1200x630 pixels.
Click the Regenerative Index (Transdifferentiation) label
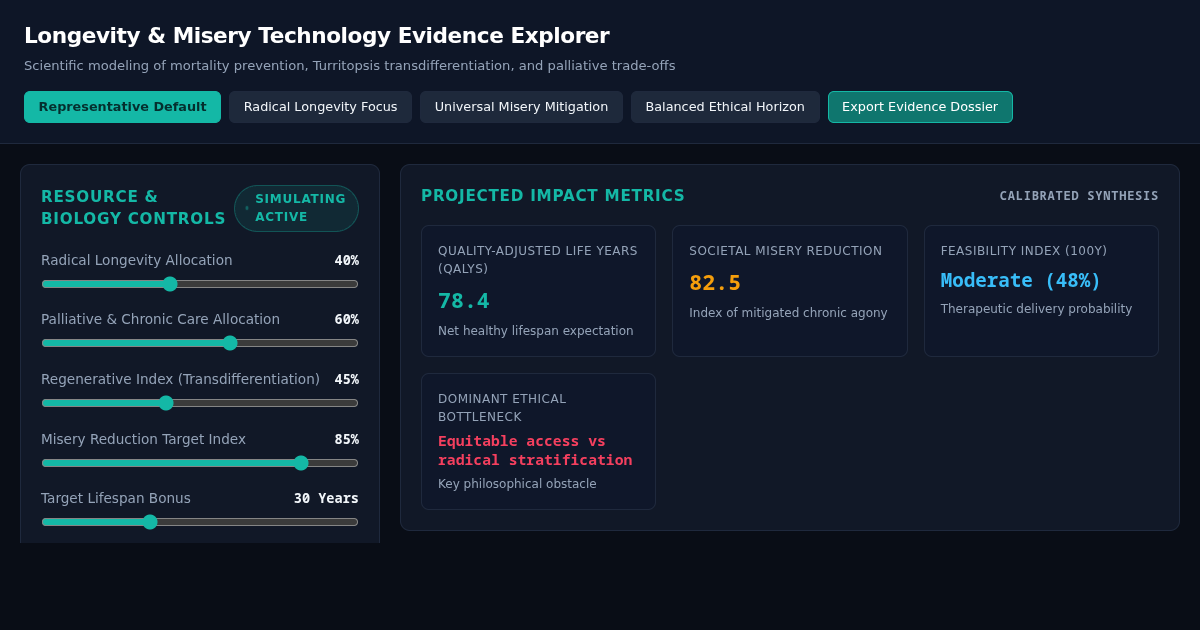point(180,379)
